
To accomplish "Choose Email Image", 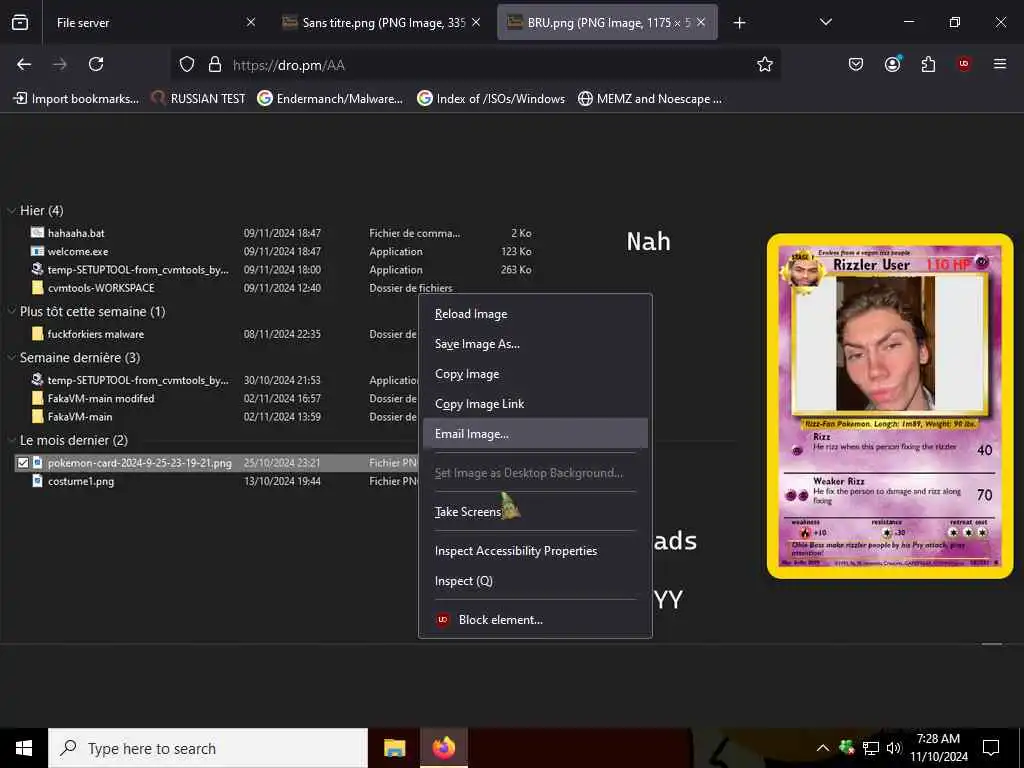I will [x=536, y=434].
